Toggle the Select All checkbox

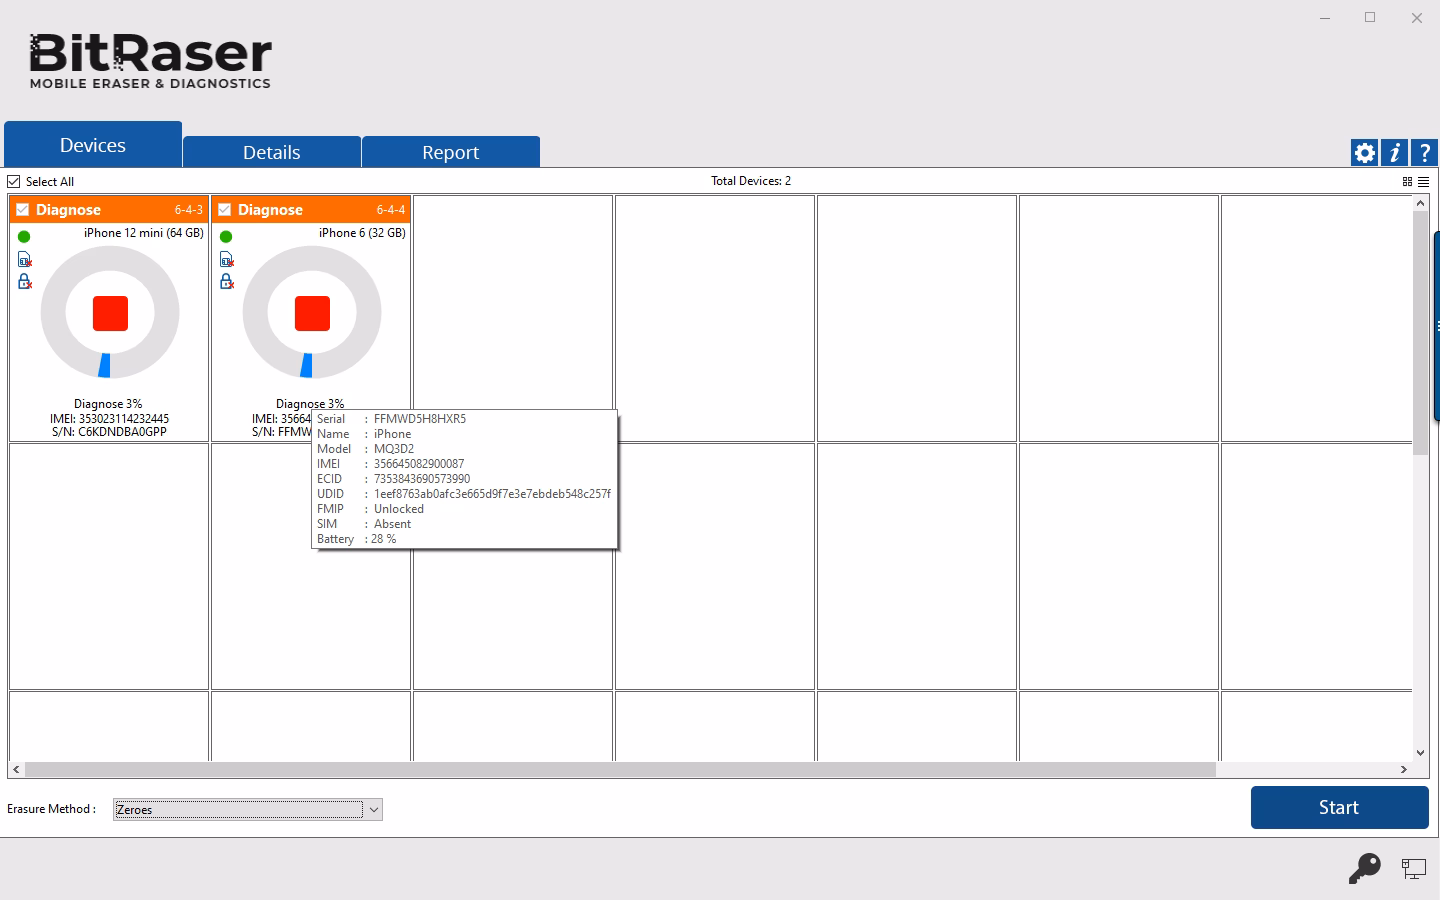14,181
